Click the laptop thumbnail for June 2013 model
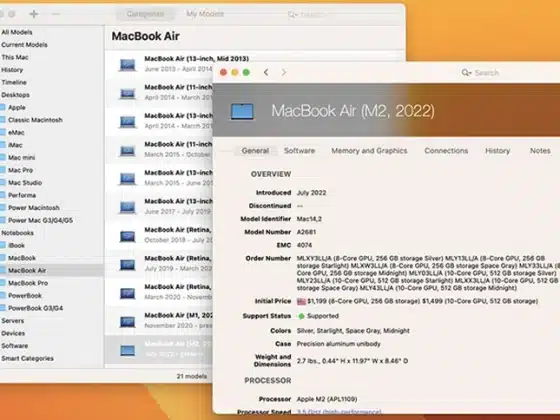Screen dimensions: 560x420 click(x=128, y=65)
